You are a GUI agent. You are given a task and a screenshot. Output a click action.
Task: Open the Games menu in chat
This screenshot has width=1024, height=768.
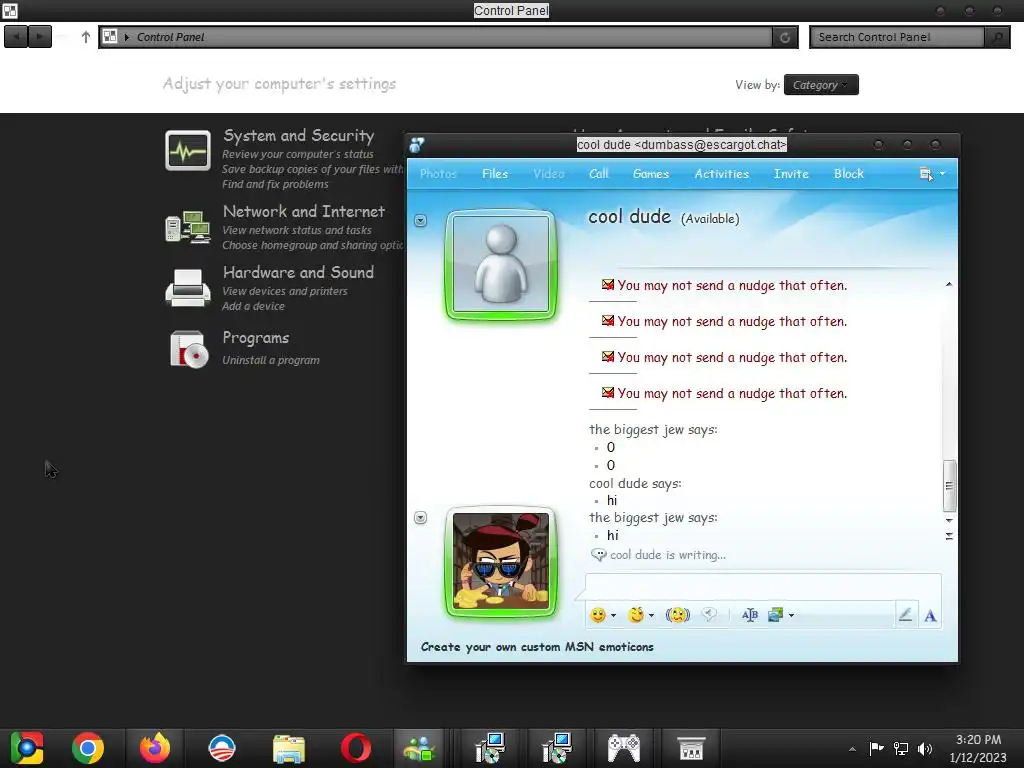coord(651,174)
